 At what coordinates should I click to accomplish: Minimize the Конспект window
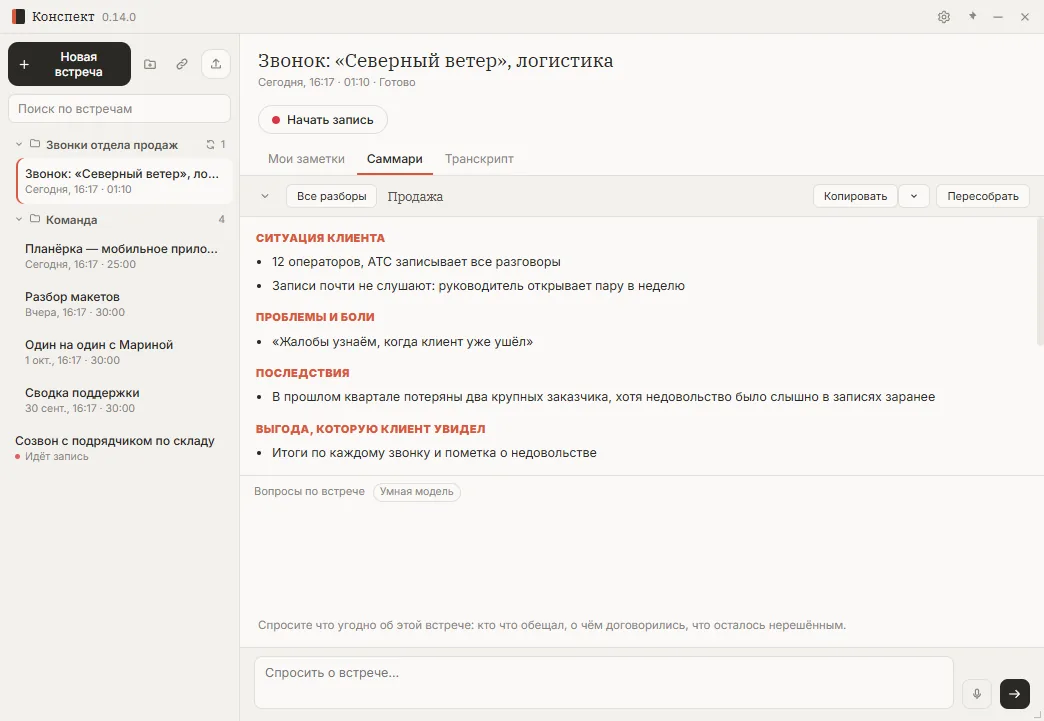tap(998, 17)
